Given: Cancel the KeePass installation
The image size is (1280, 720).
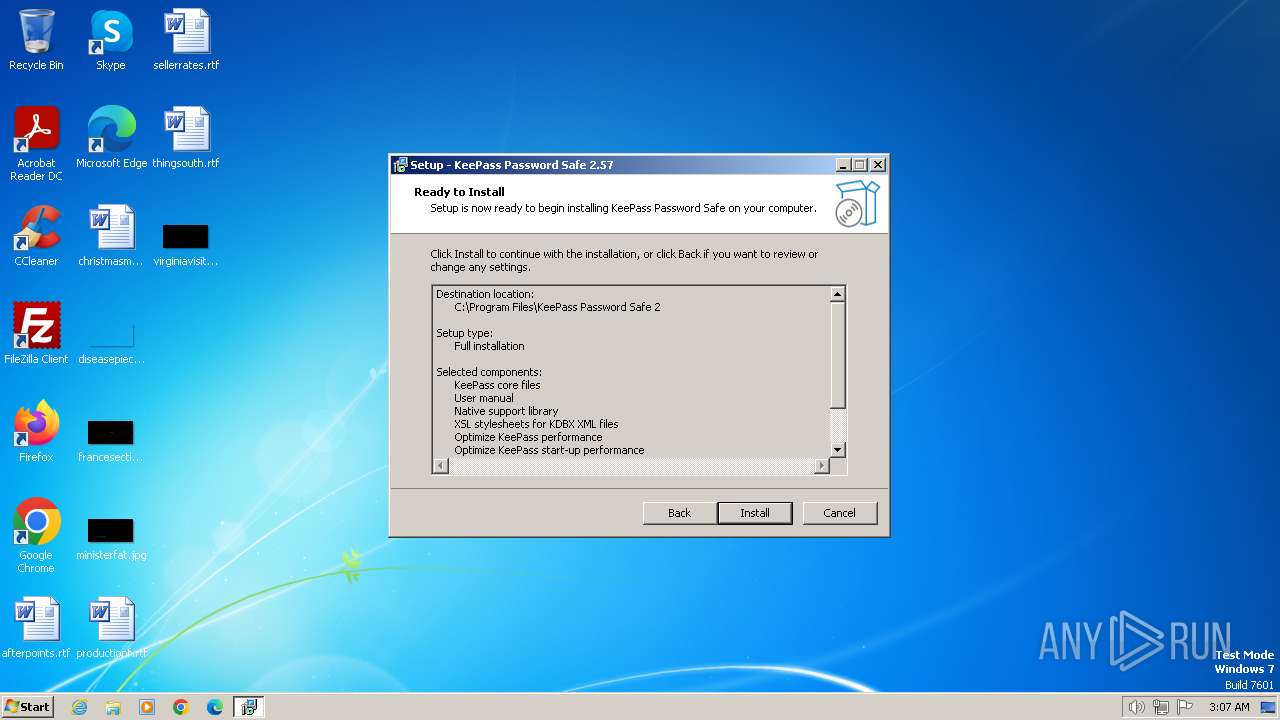Looking at the screenshot, I should pos(840,513).
